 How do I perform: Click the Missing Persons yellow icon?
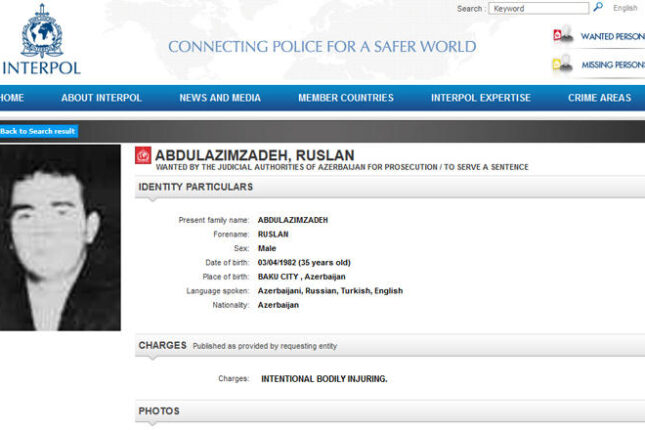563,63
